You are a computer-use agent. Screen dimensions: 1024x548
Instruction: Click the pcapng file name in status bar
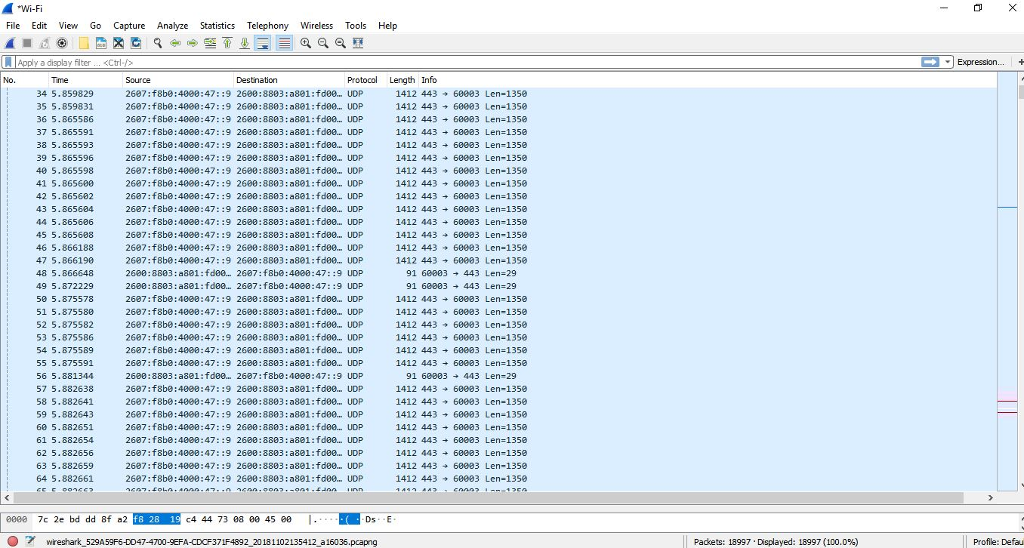pyautogui.click(x=212, y=542)
